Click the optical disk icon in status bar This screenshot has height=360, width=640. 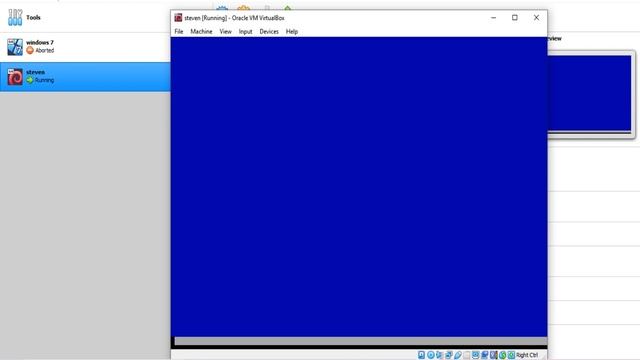pos(431,355)
